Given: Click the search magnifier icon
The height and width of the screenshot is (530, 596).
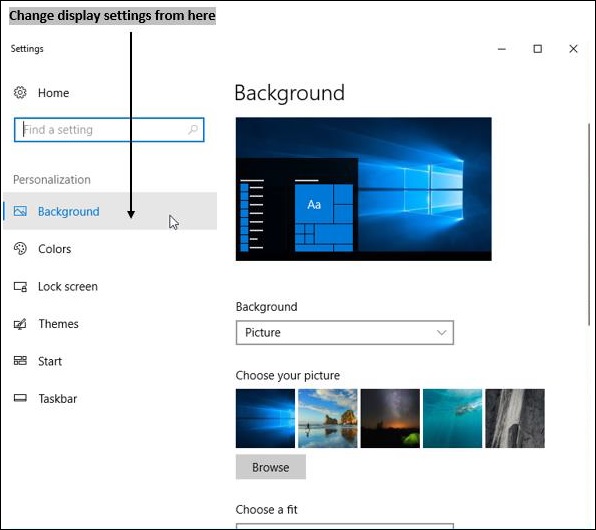Looking at the screenshot, I should [193, 130].
